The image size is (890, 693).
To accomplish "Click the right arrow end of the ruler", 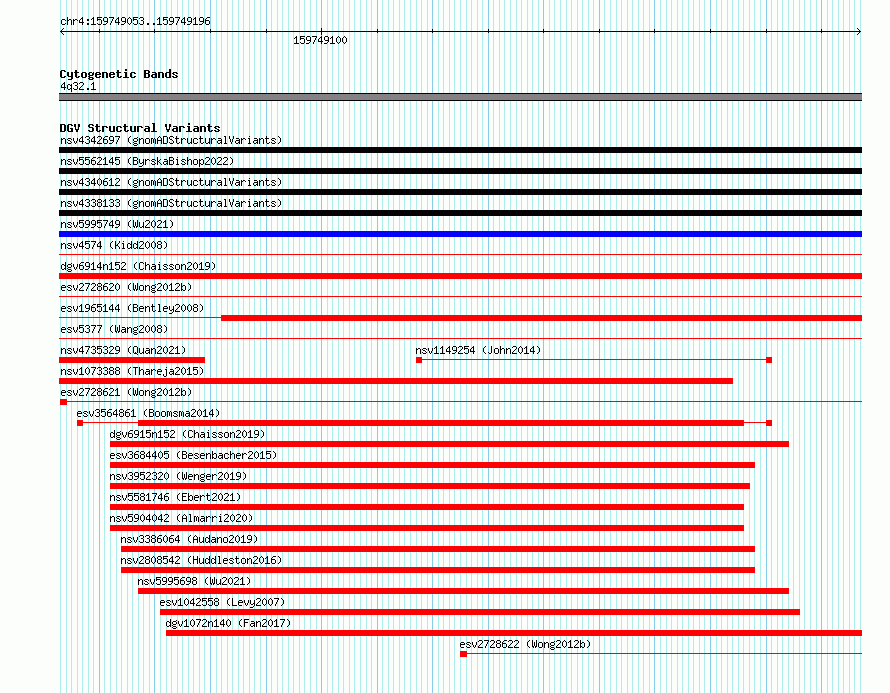I will 859,32.
